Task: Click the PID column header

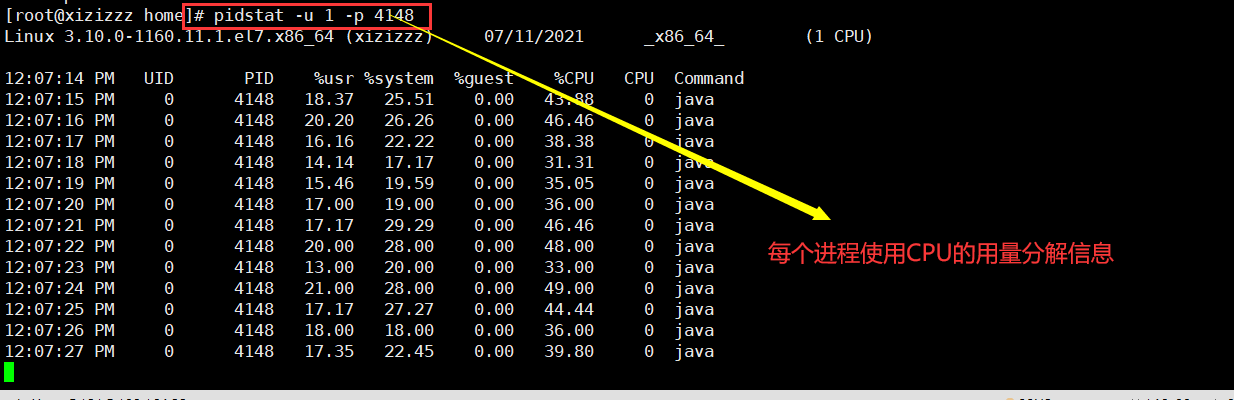Action: click(259, 78)
